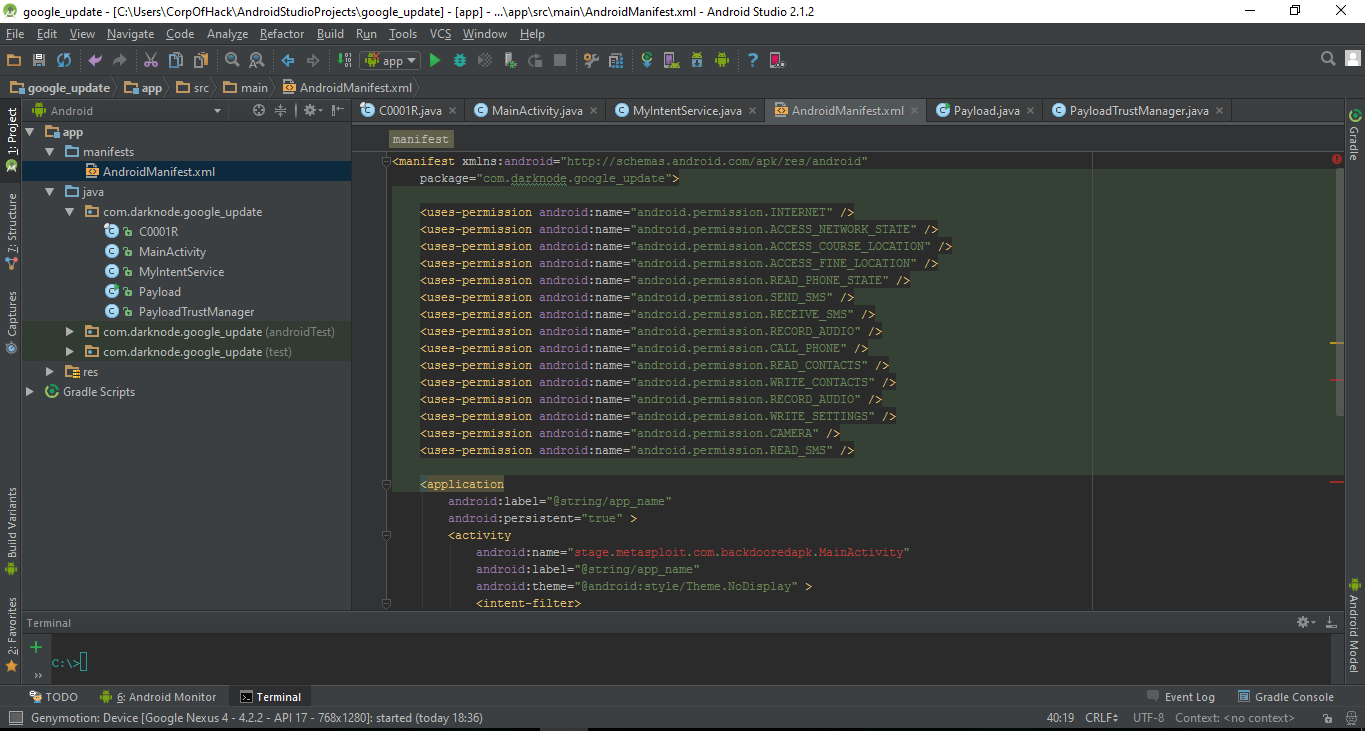Click the Synchronize icon in the toolbar

(x=64, y=61)
